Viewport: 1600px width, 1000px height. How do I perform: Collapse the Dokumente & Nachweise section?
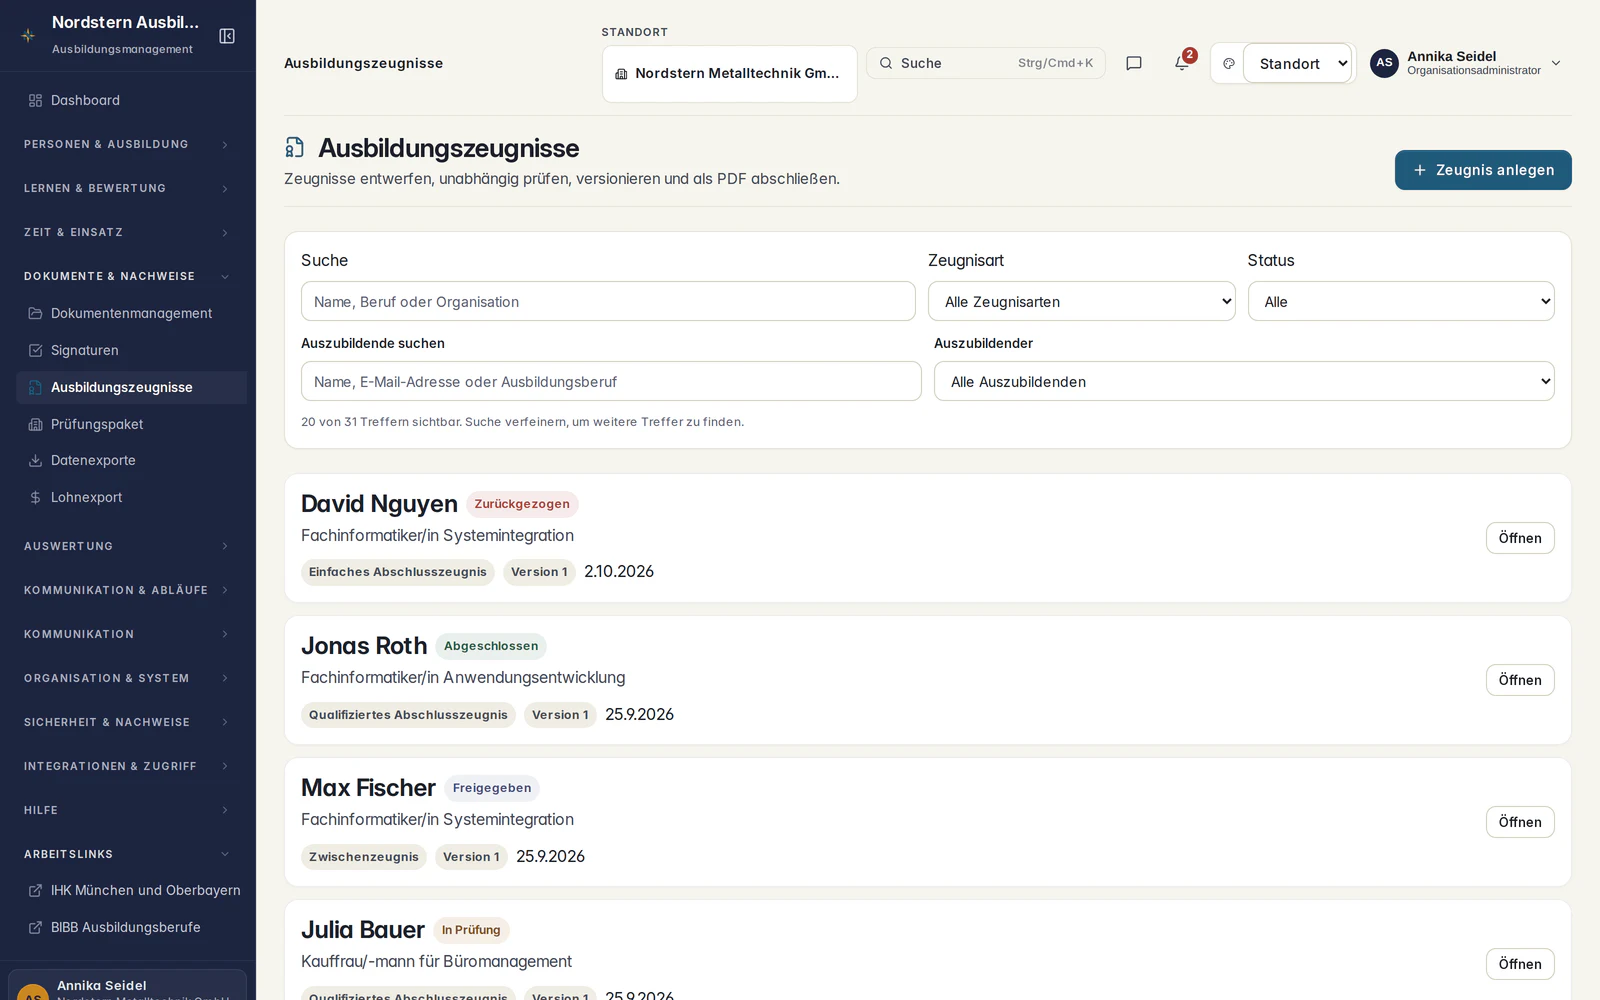pos(127,276)
